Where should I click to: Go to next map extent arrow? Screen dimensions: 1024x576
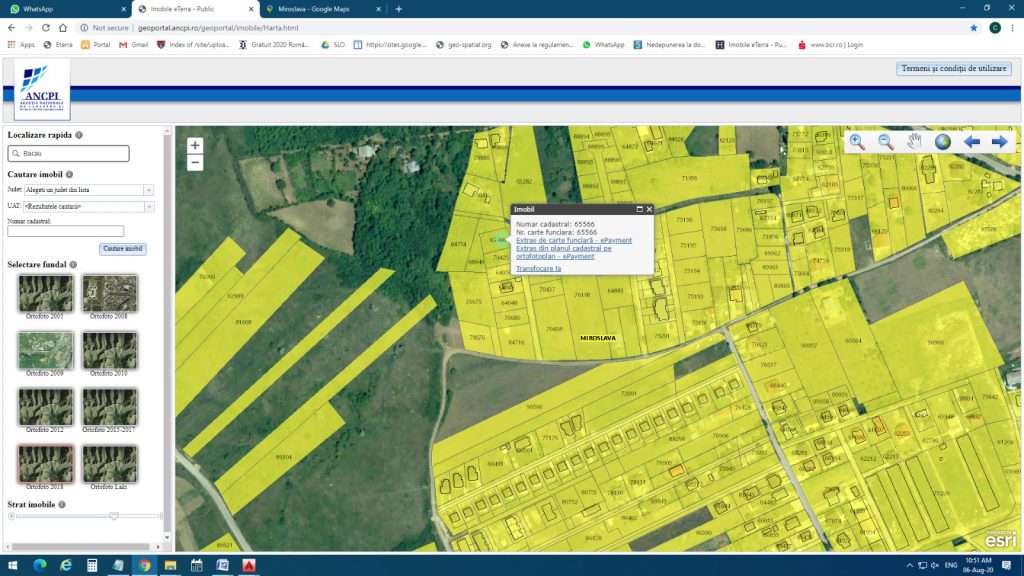(x=999, y=142)
